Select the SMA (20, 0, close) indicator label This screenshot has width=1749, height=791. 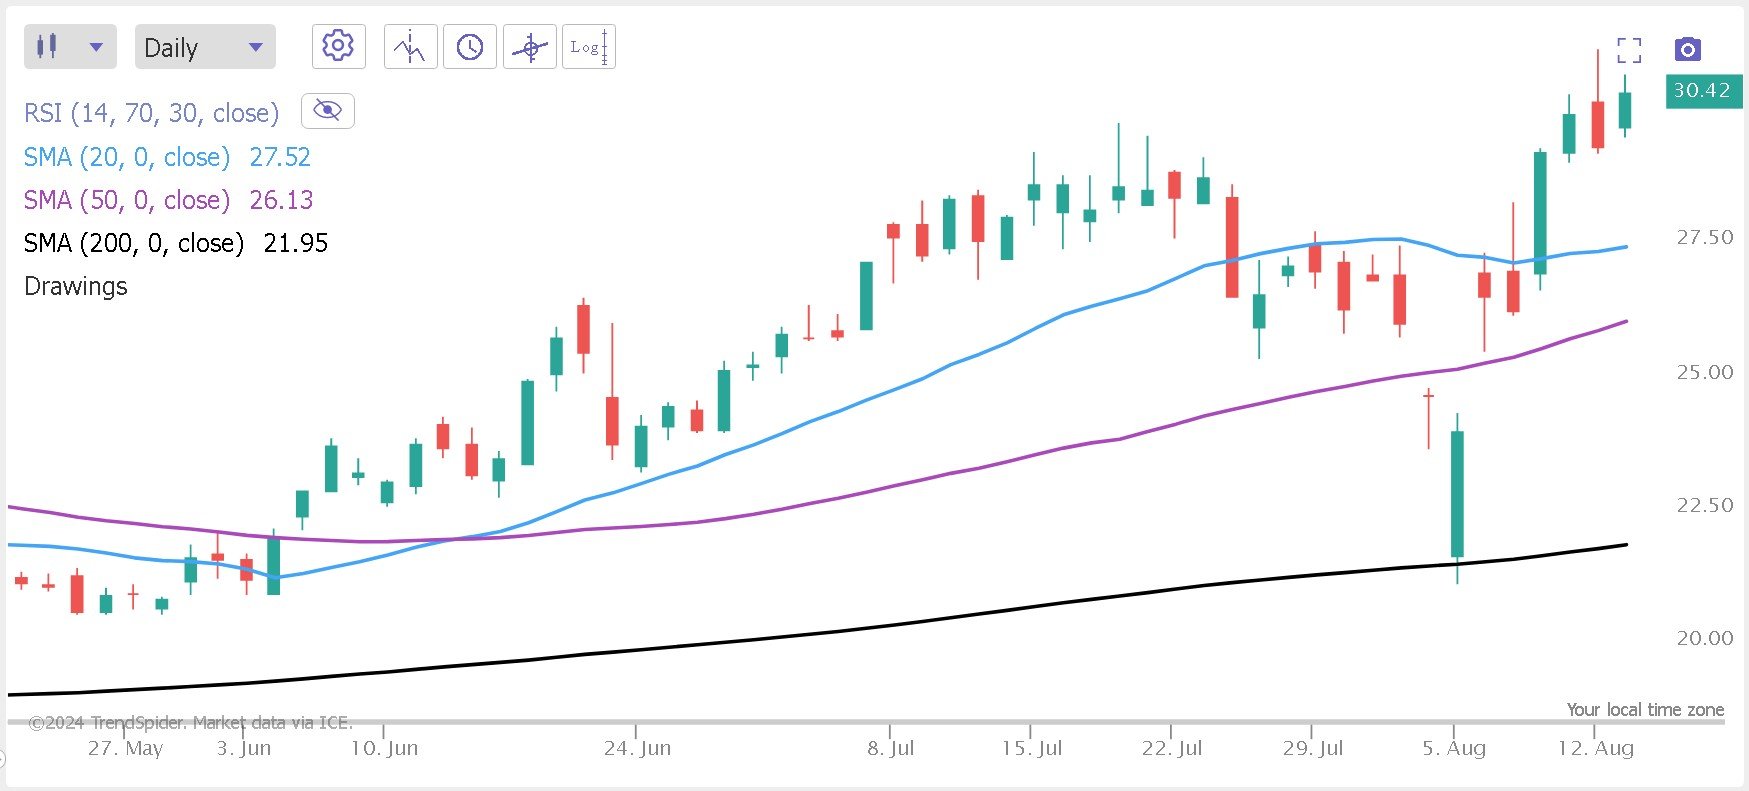127,157
